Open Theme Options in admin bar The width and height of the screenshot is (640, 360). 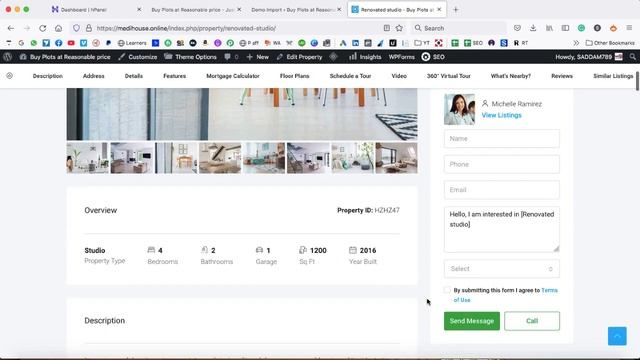(x=190, y=57)
